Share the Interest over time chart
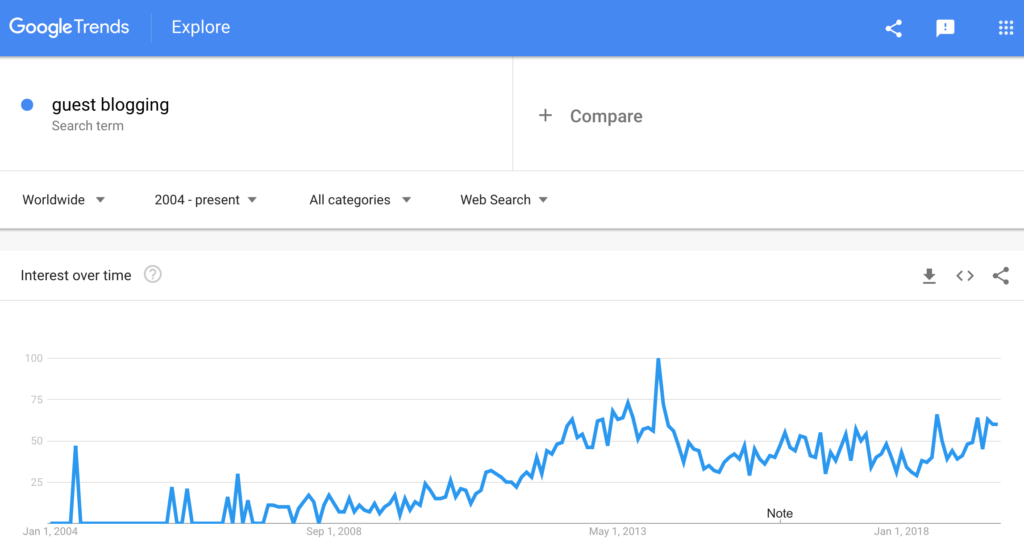 coord(1000,275)
